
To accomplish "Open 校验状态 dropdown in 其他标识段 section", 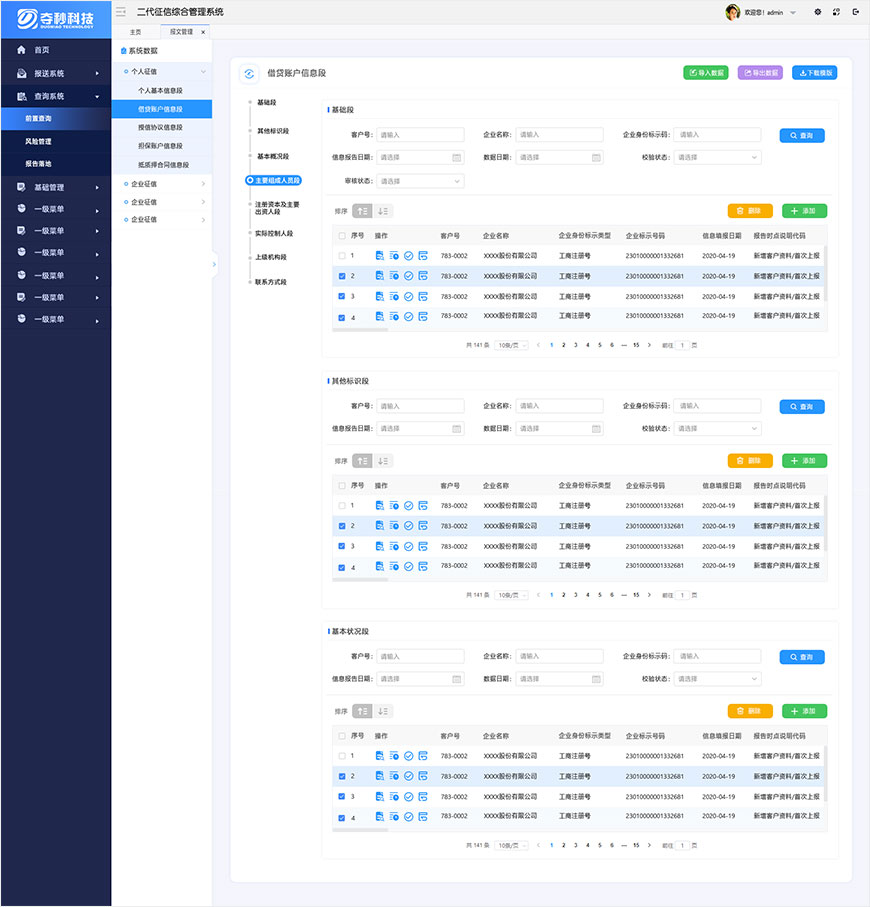I will point(717,428).
